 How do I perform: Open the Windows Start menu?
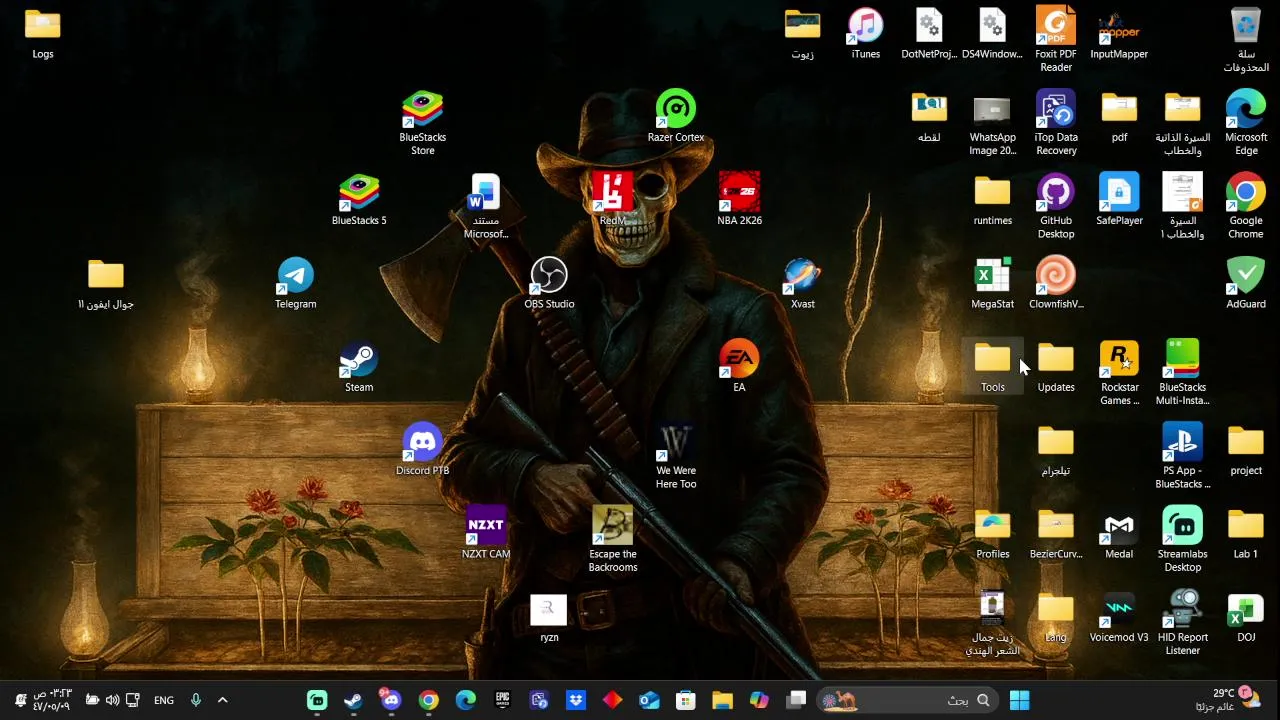1019,700
